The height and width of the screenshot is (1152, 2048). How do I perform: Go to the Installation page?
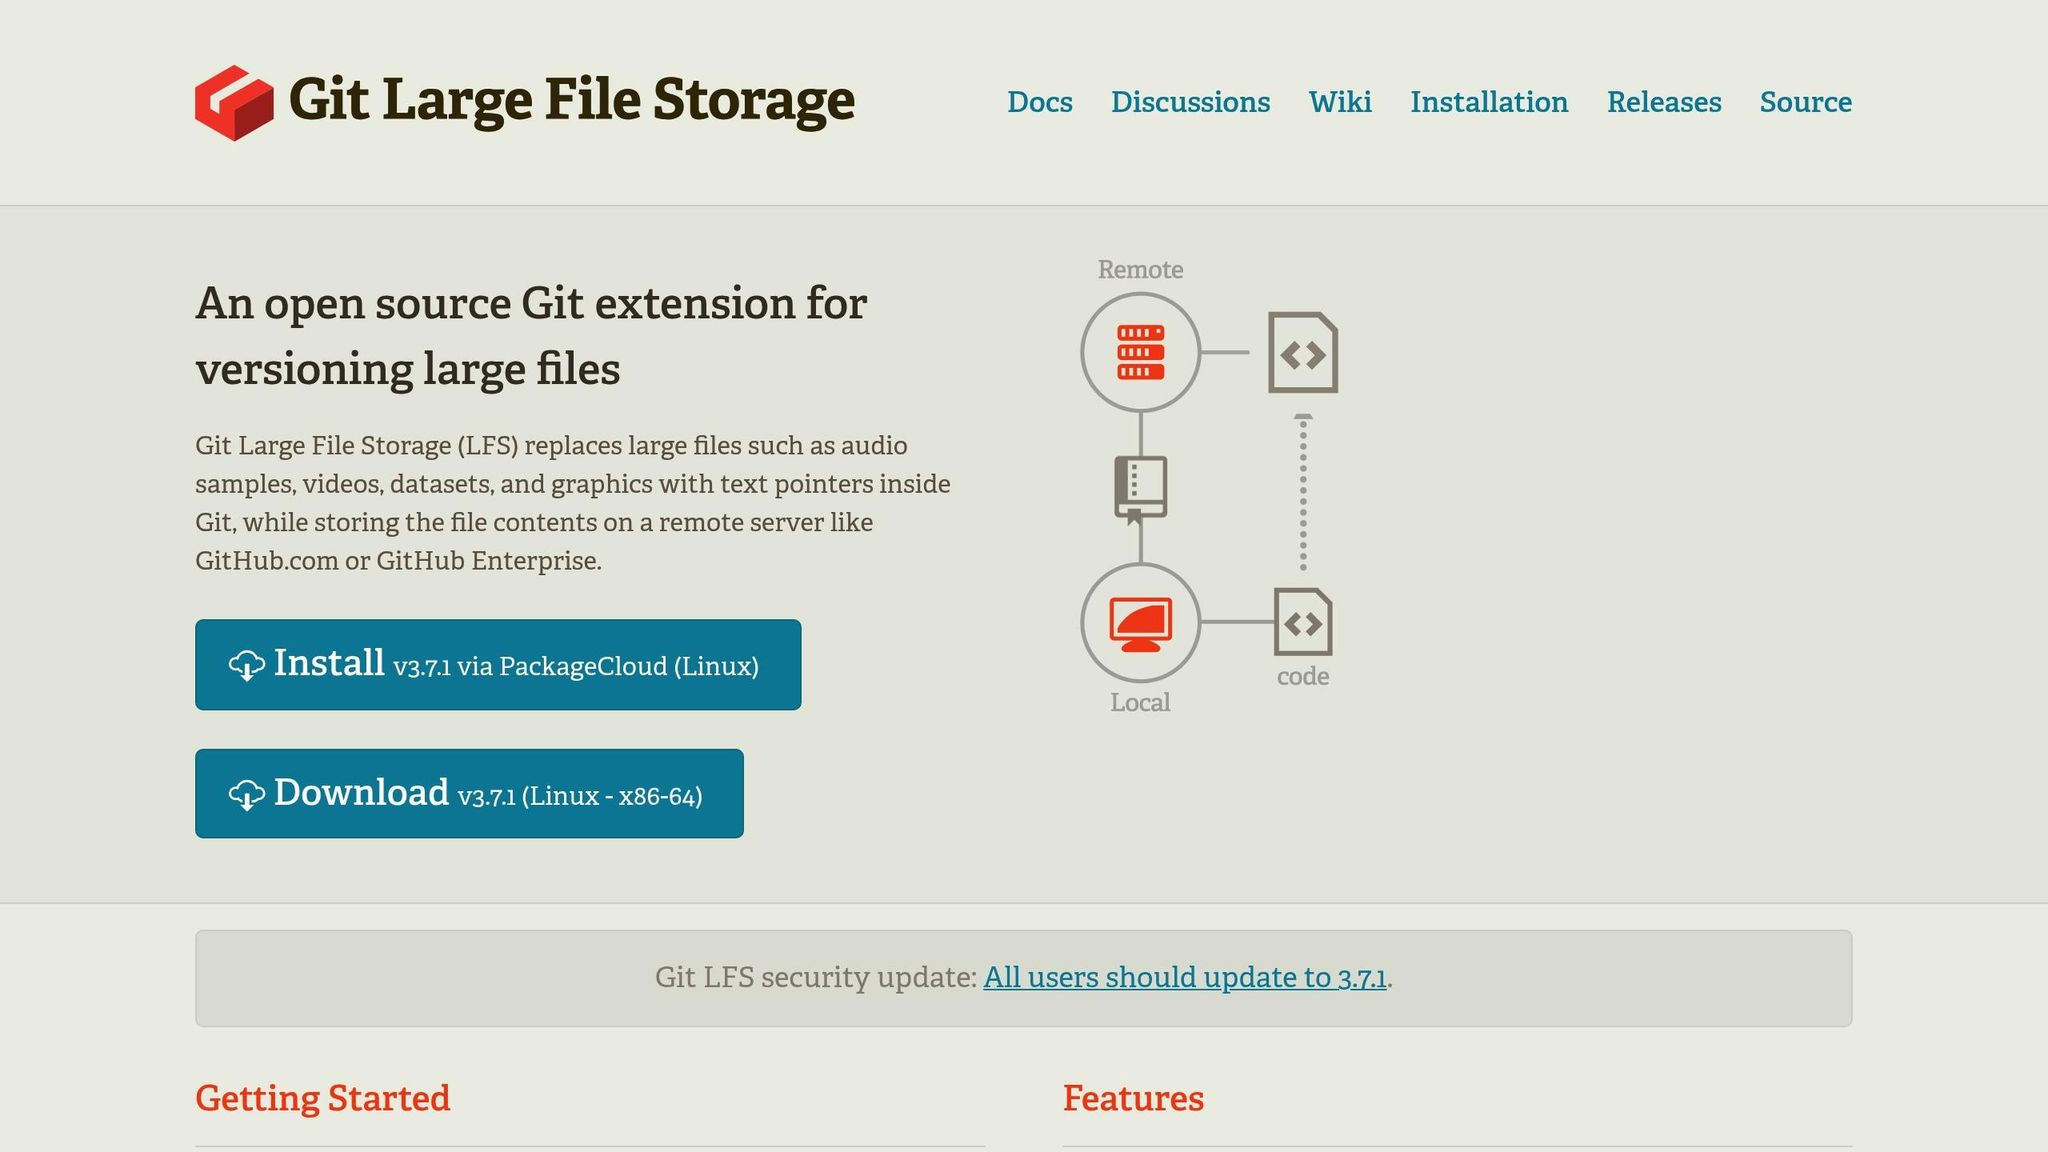click(x=1489, y=102)
